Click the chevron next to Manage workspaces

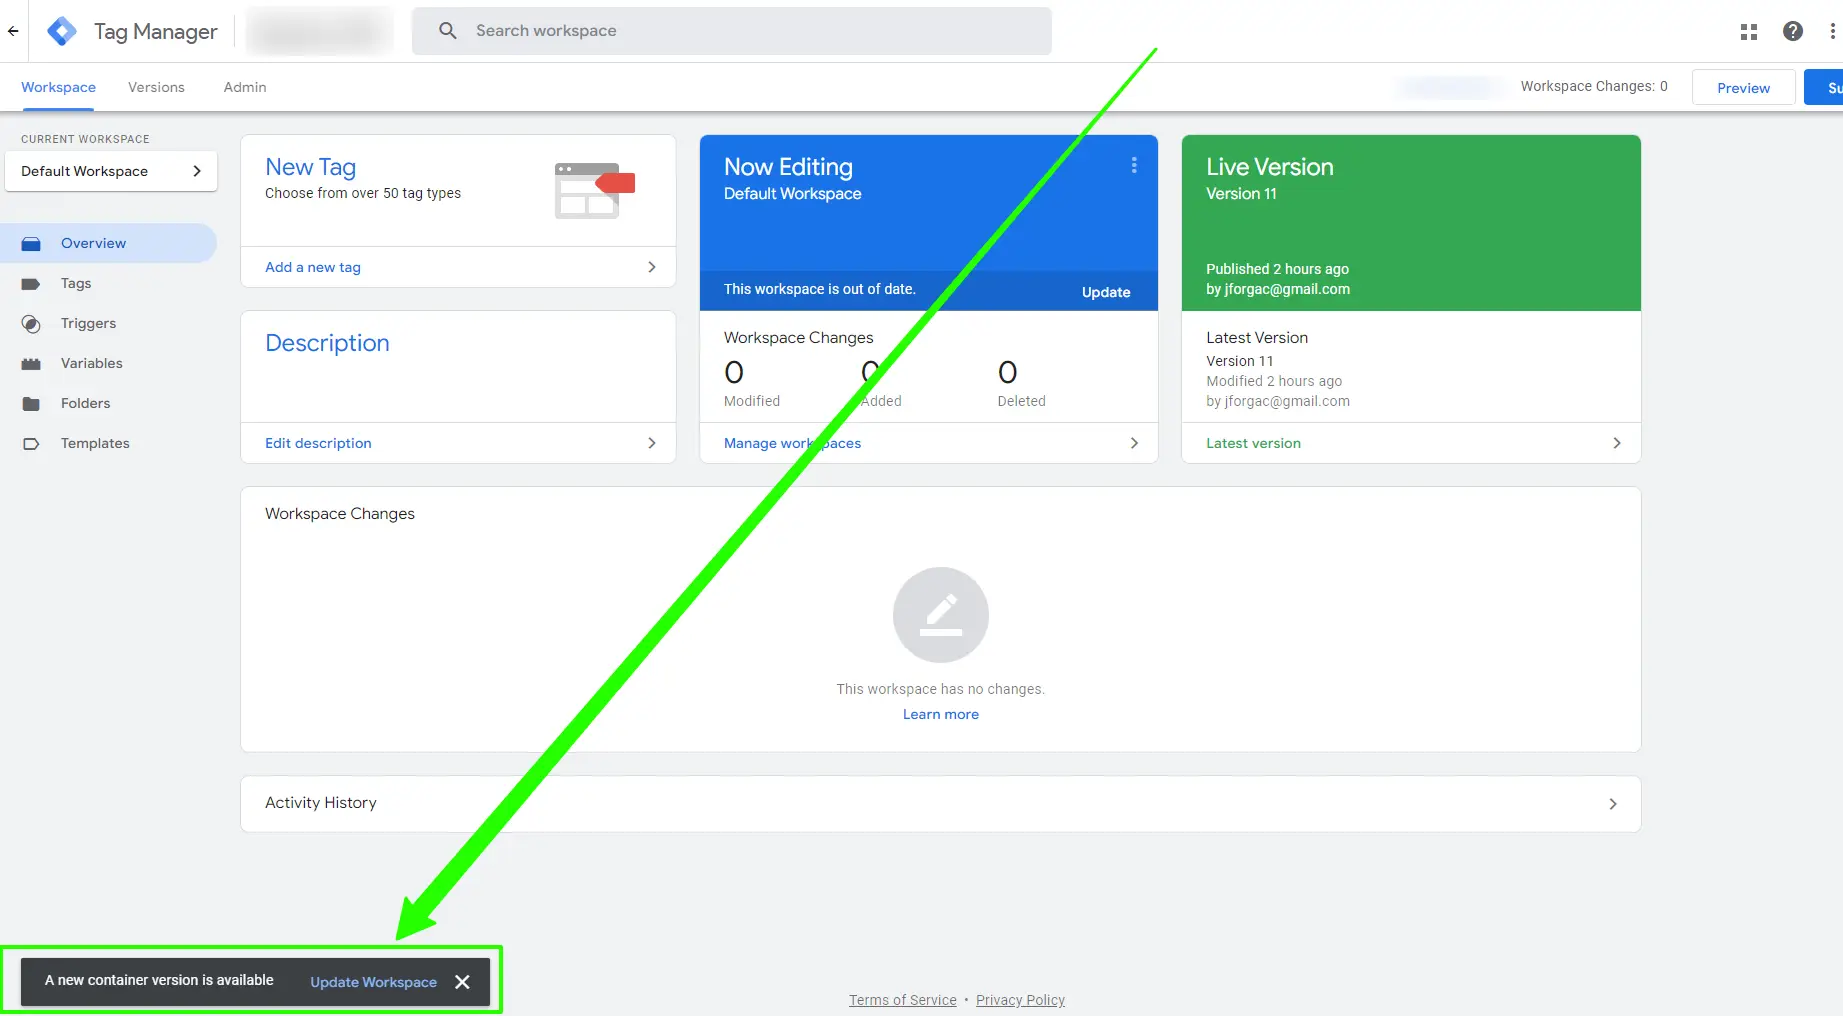1134,443
